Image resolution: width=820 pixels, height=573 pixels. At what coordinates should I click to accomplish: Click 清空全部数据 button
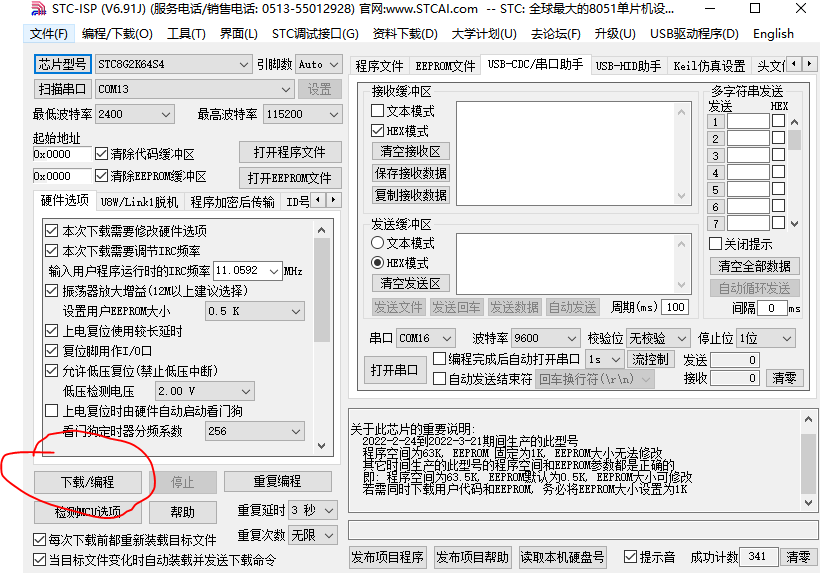tap(754, 266)
